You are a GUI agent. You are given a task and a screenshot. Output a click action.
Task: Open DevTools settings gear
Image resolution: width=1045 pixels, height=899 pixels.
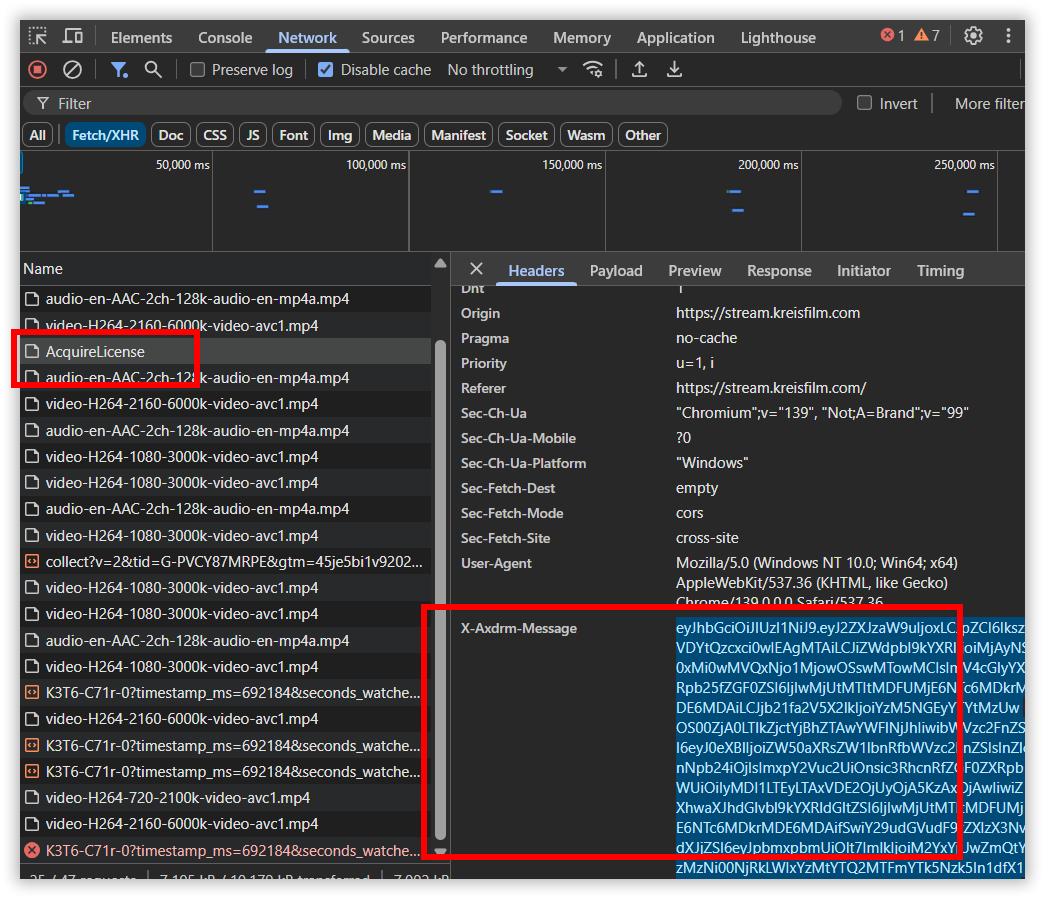tap(973, 36)
